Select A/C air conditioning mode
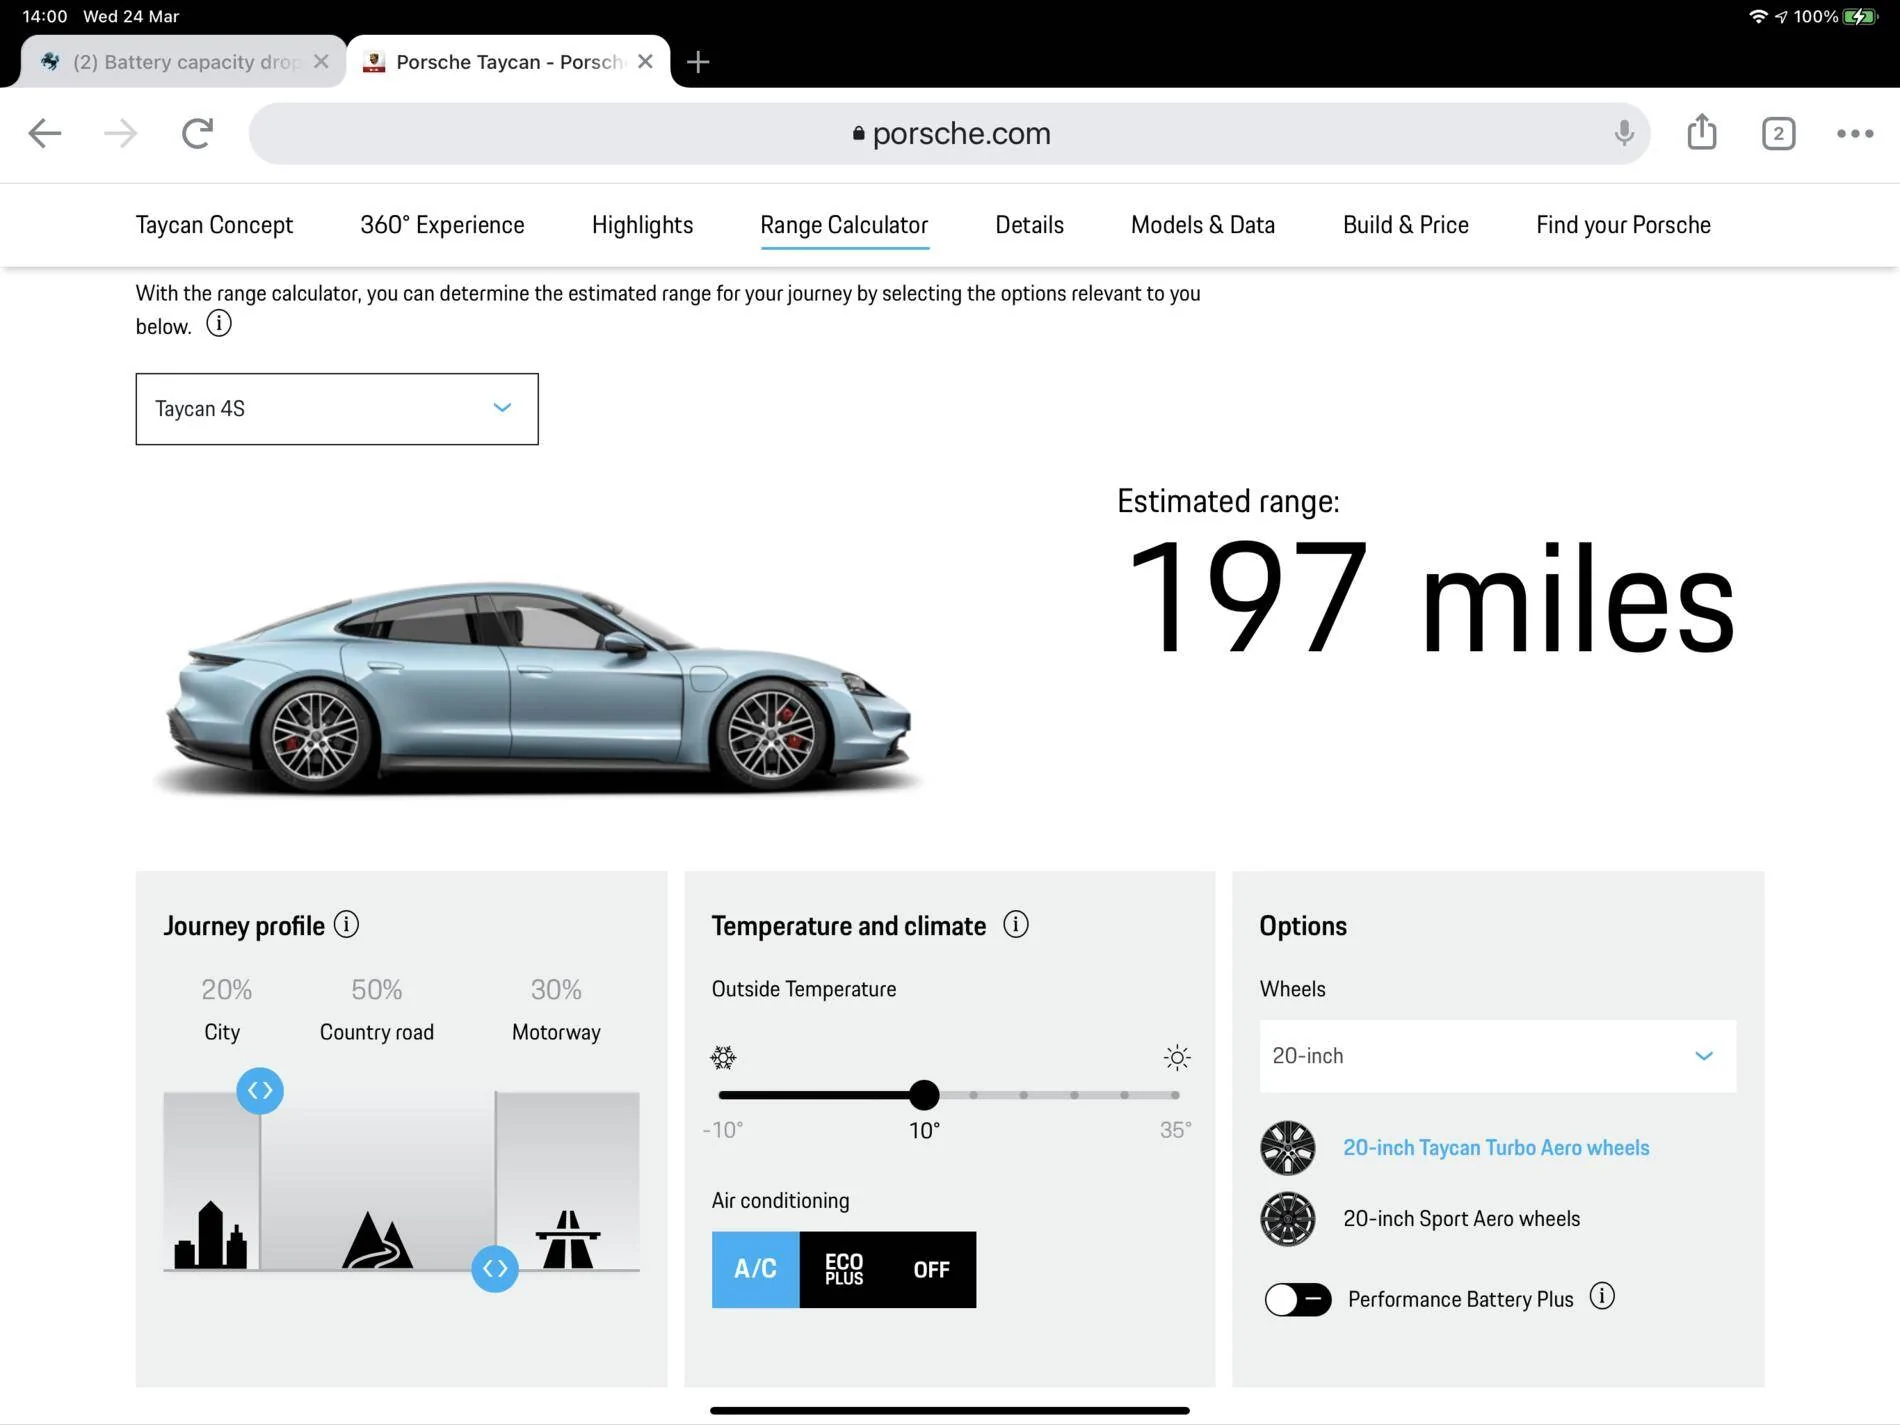 756,1269
